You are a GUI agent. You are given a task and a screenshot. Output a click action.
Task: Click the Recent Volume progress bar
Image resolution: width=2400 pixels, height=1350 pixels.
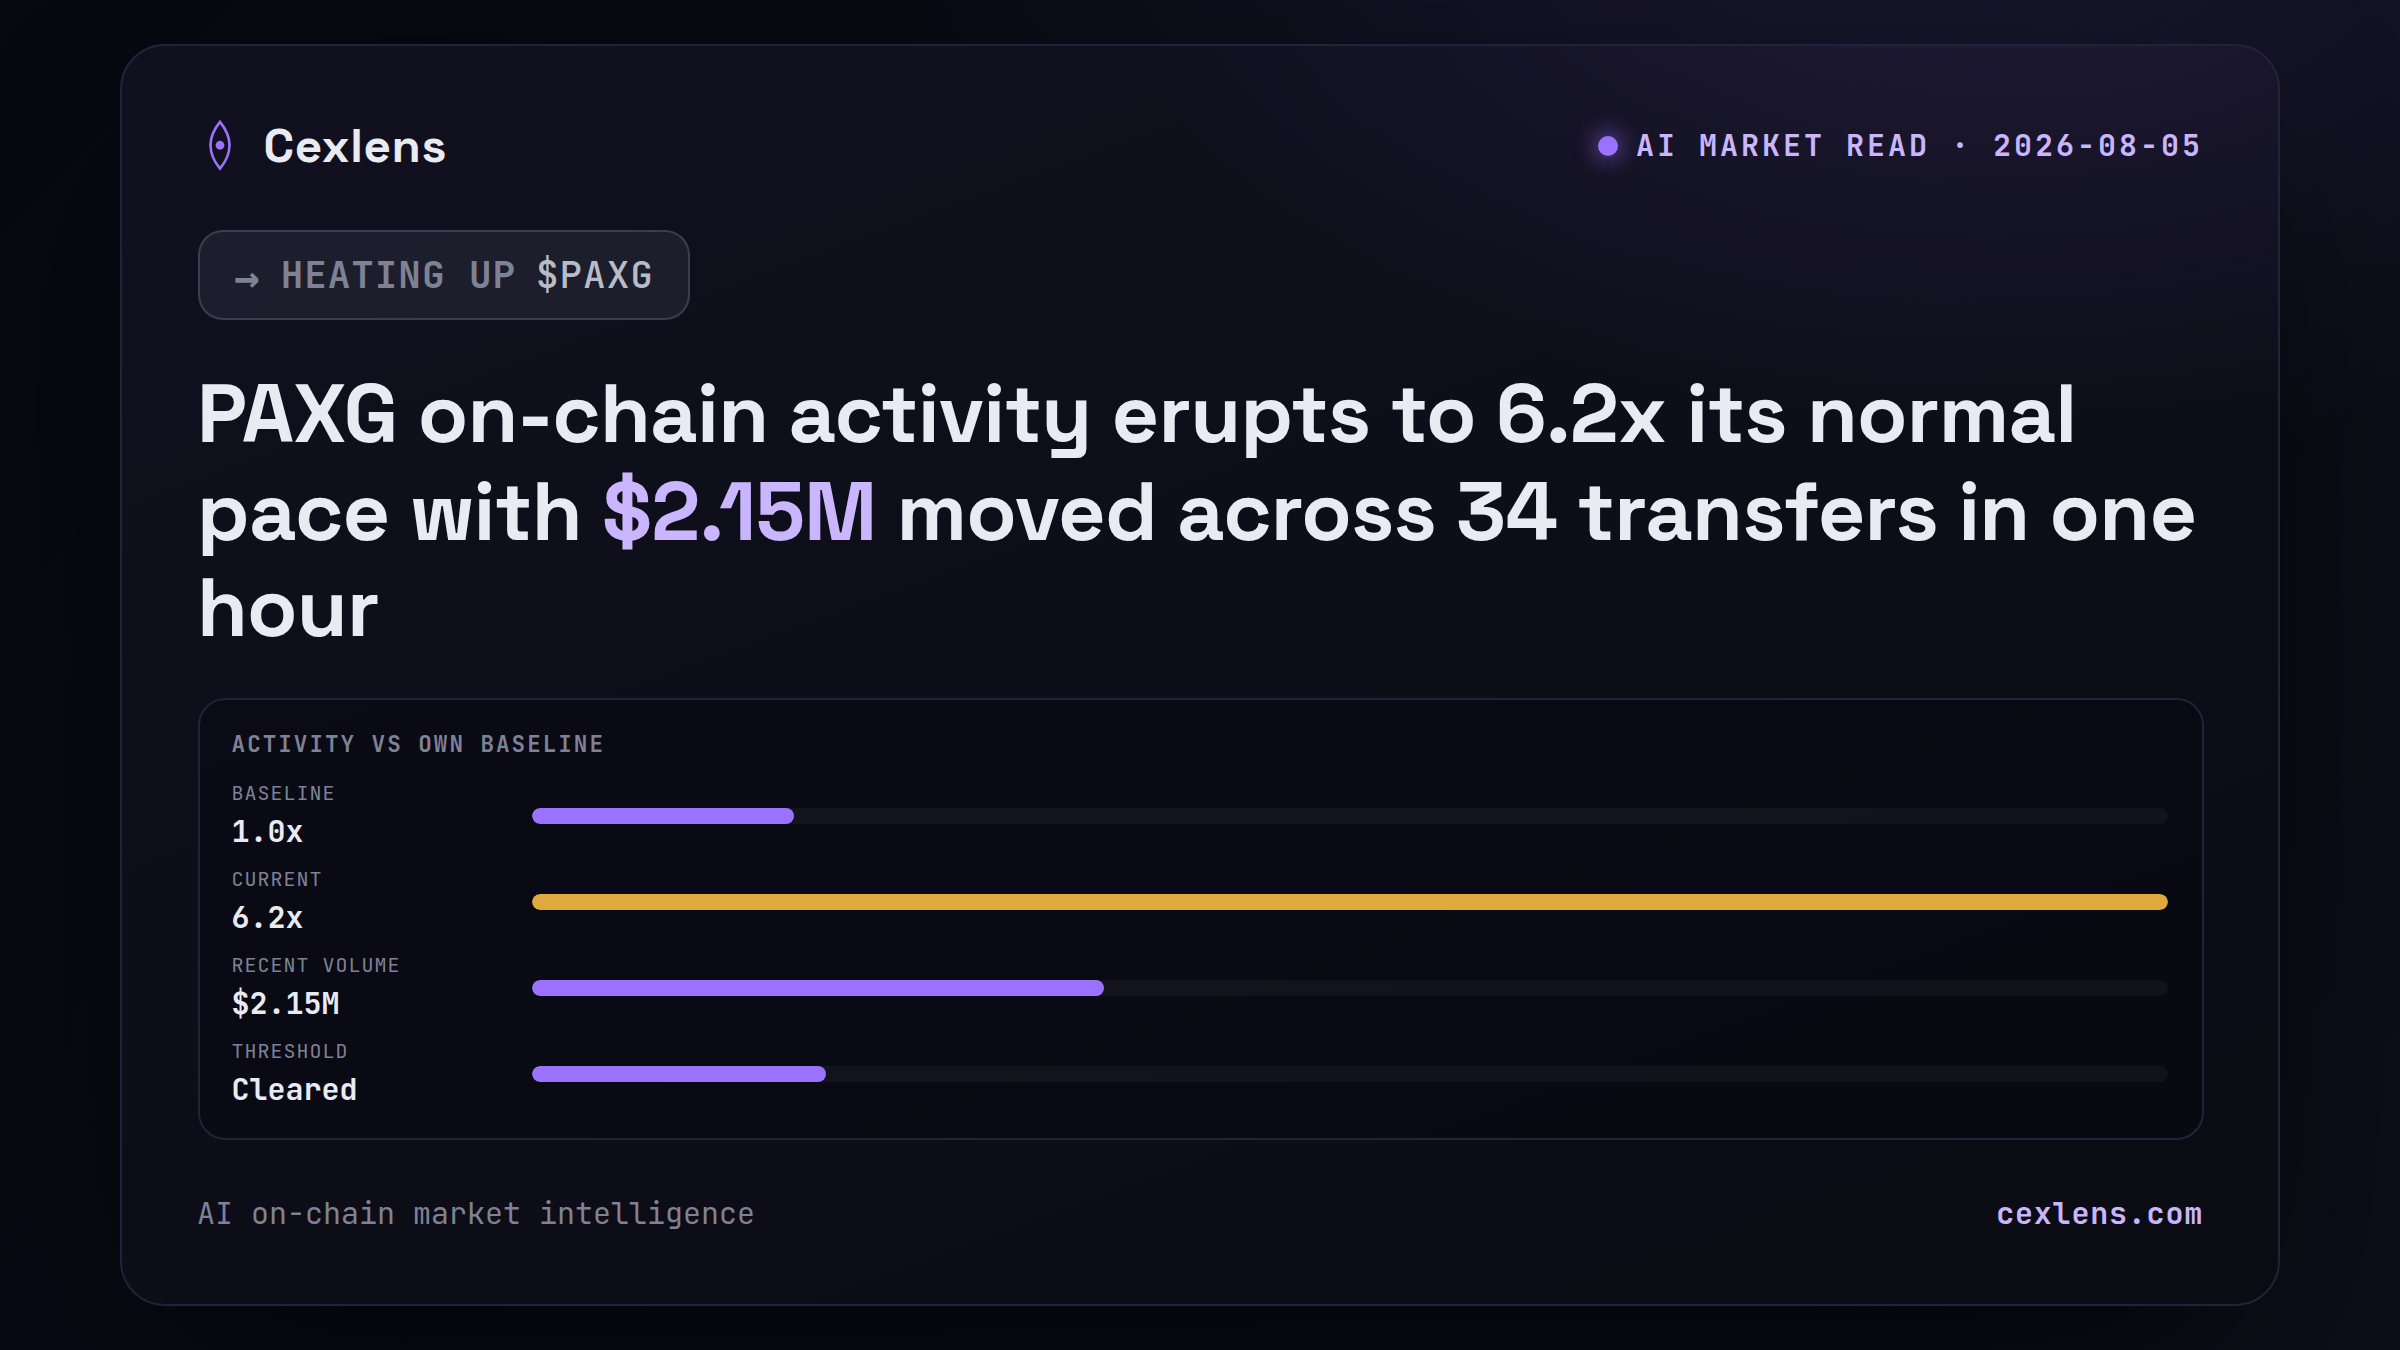tap(1350, 988)
